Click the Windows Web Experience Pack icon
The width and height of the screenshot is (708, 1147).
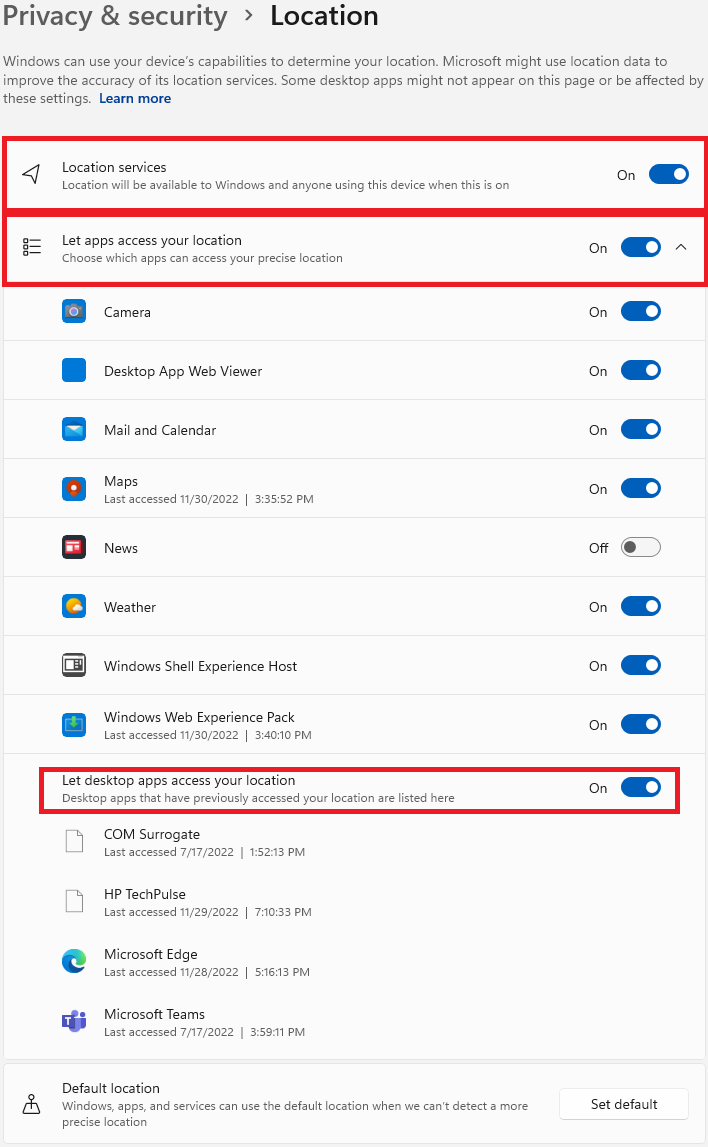(x=74, y=725)
